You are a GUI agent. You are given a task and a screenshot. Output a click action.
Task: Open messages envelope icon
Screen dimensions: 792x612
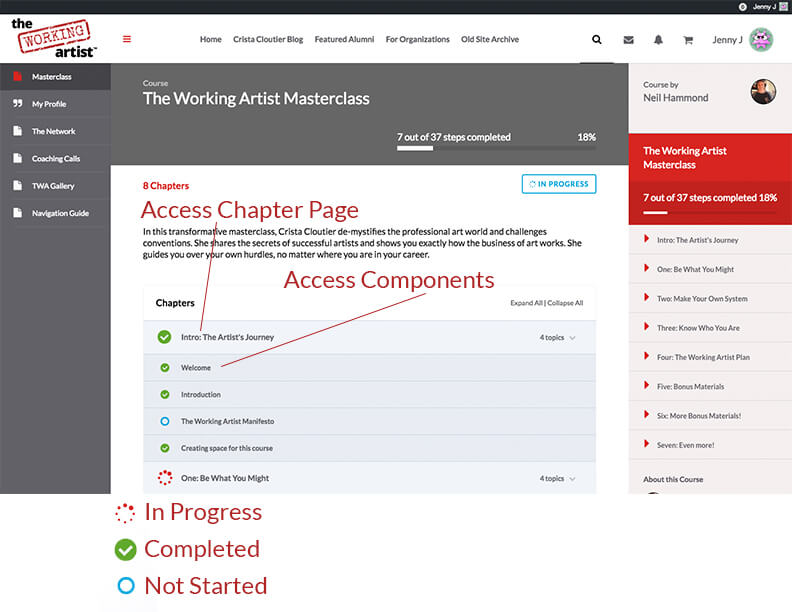tap(628, 40)
